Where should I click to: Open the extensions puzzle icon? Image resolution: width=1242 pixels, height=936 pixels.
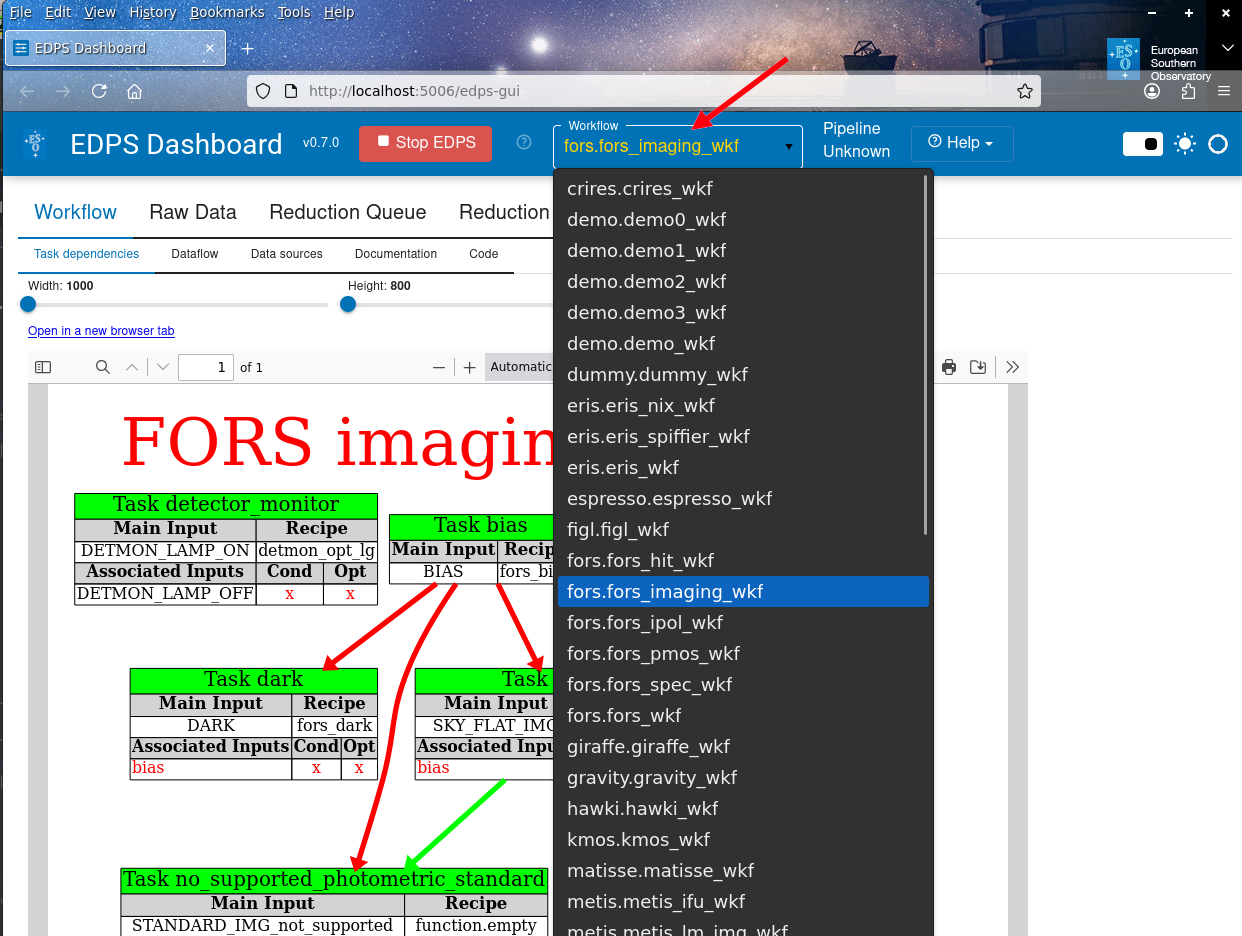[1188, 91]
